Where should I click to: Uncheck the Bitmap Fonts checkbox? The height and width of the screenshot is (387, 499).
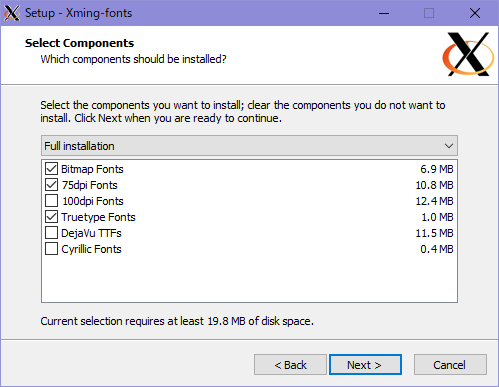tap(51, 169)
